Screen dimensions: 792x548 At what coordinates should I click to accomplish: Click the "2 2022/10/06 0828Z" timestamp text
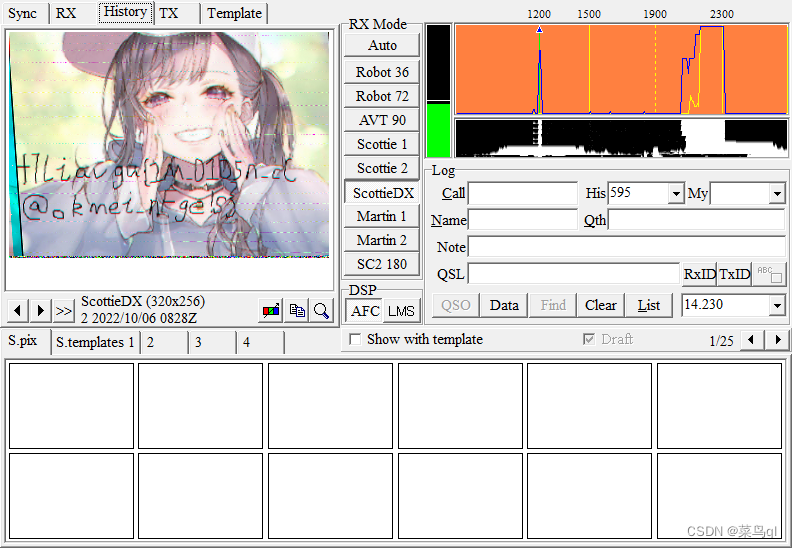click(x=139, y=318)
